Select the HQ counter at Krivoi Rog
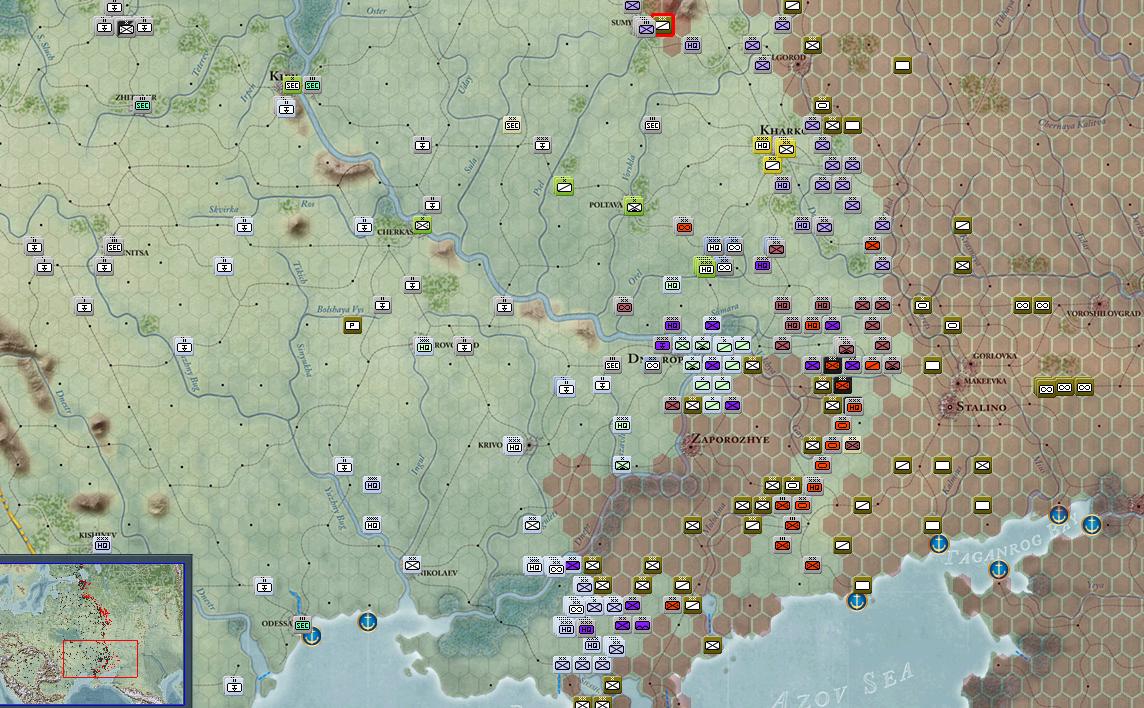The height and width of the screenshot is (708, 1144). (x=514, y=447)
